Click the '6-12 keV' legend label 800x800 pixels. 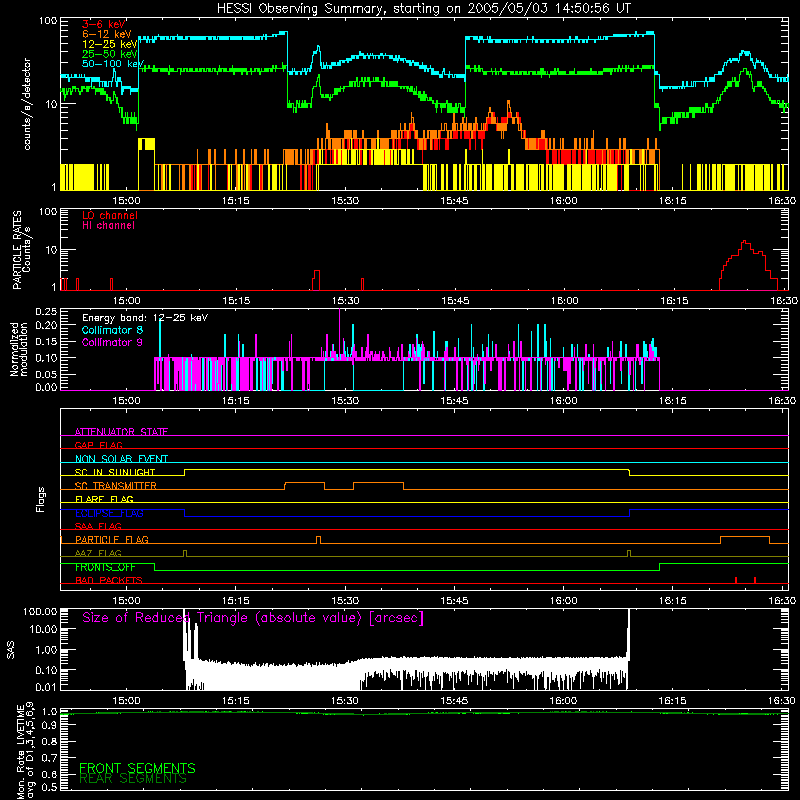[107, 34]
